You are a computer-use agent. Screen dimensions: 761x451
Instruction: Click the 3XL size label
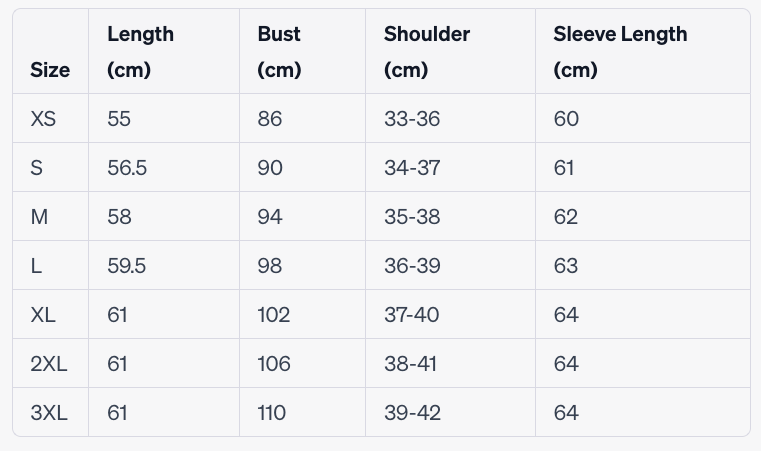(x=49, y=413)
